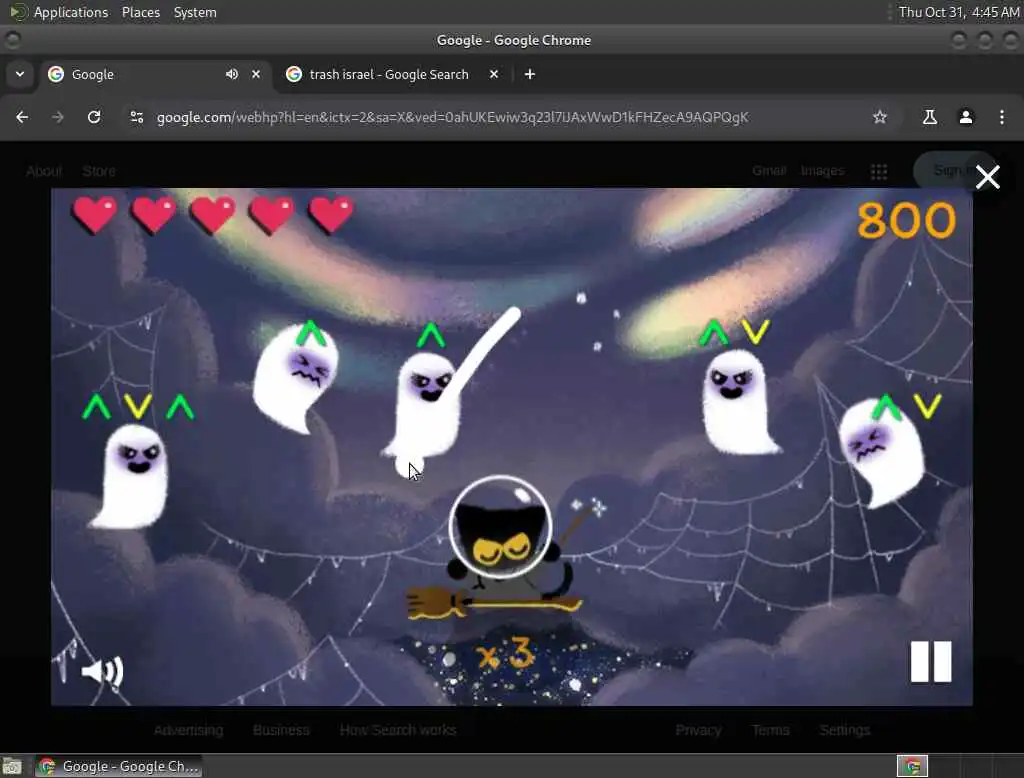This screenshot has width=1024, height=778.
Task: Click the show desktop icon in bottom panel
Action: (x=12, y=766)
